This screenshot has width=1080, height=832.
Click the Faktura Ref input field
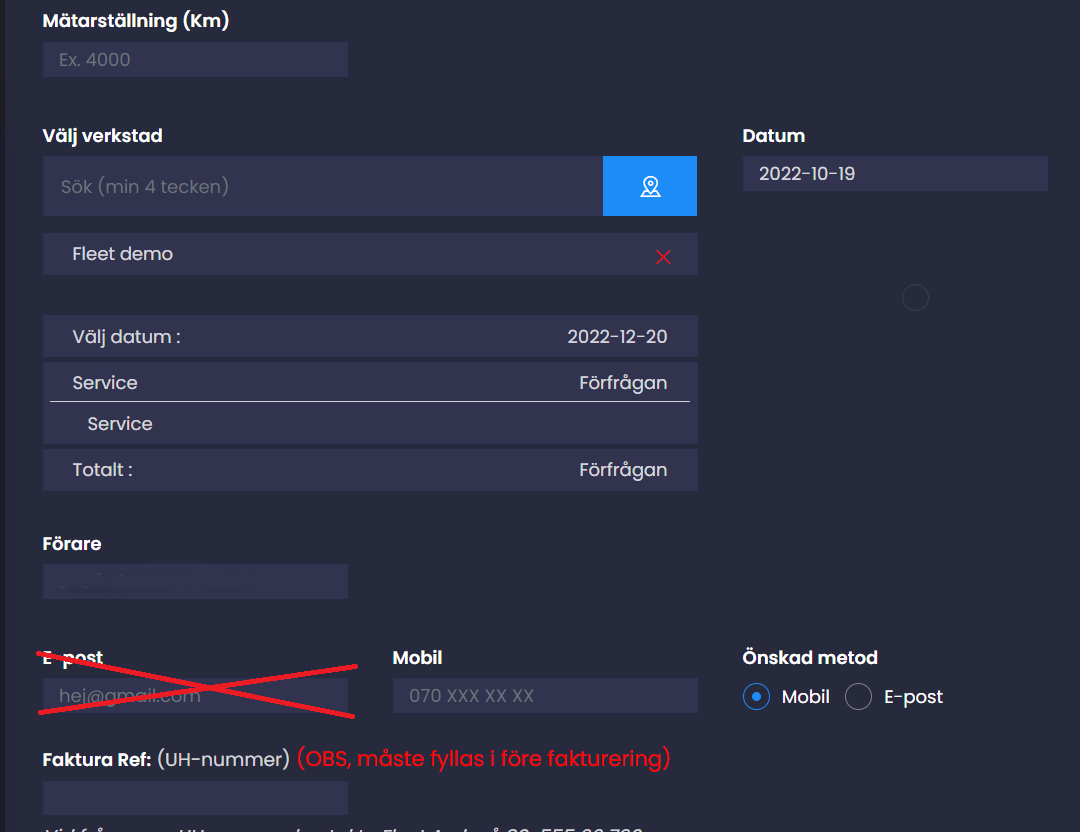coord(195,798)
